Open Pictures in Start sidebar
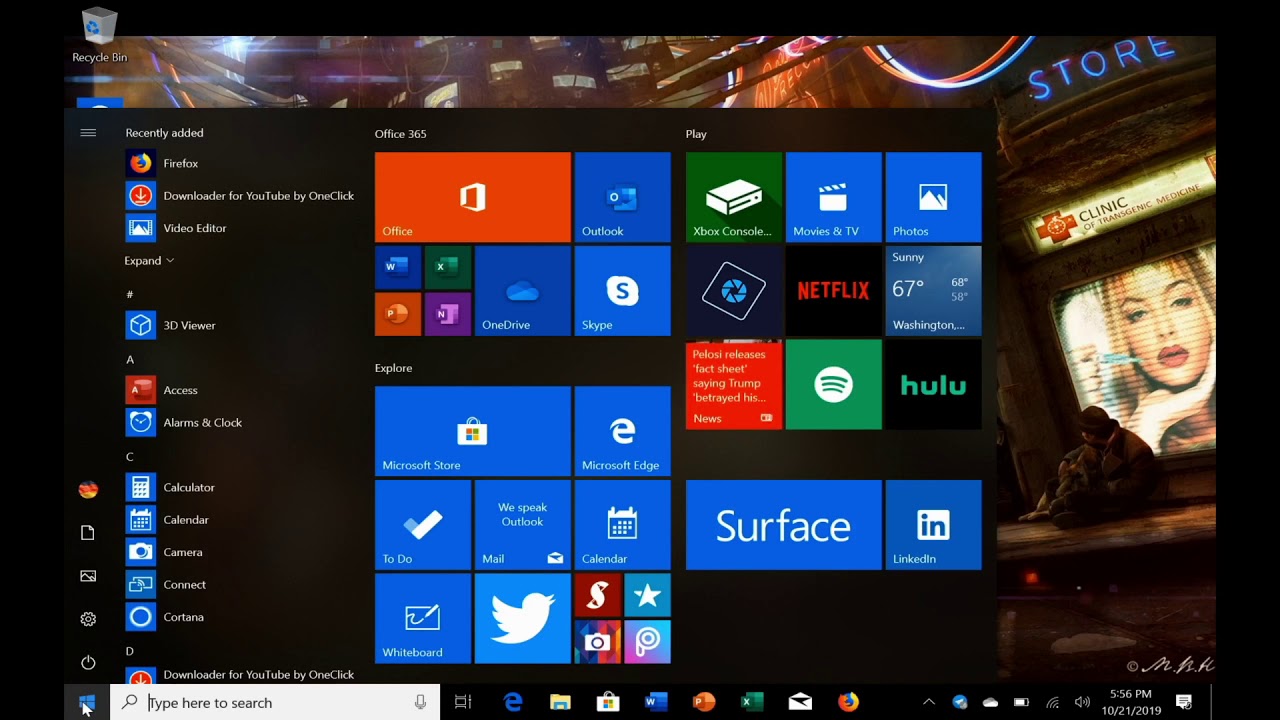 point(88,576)
